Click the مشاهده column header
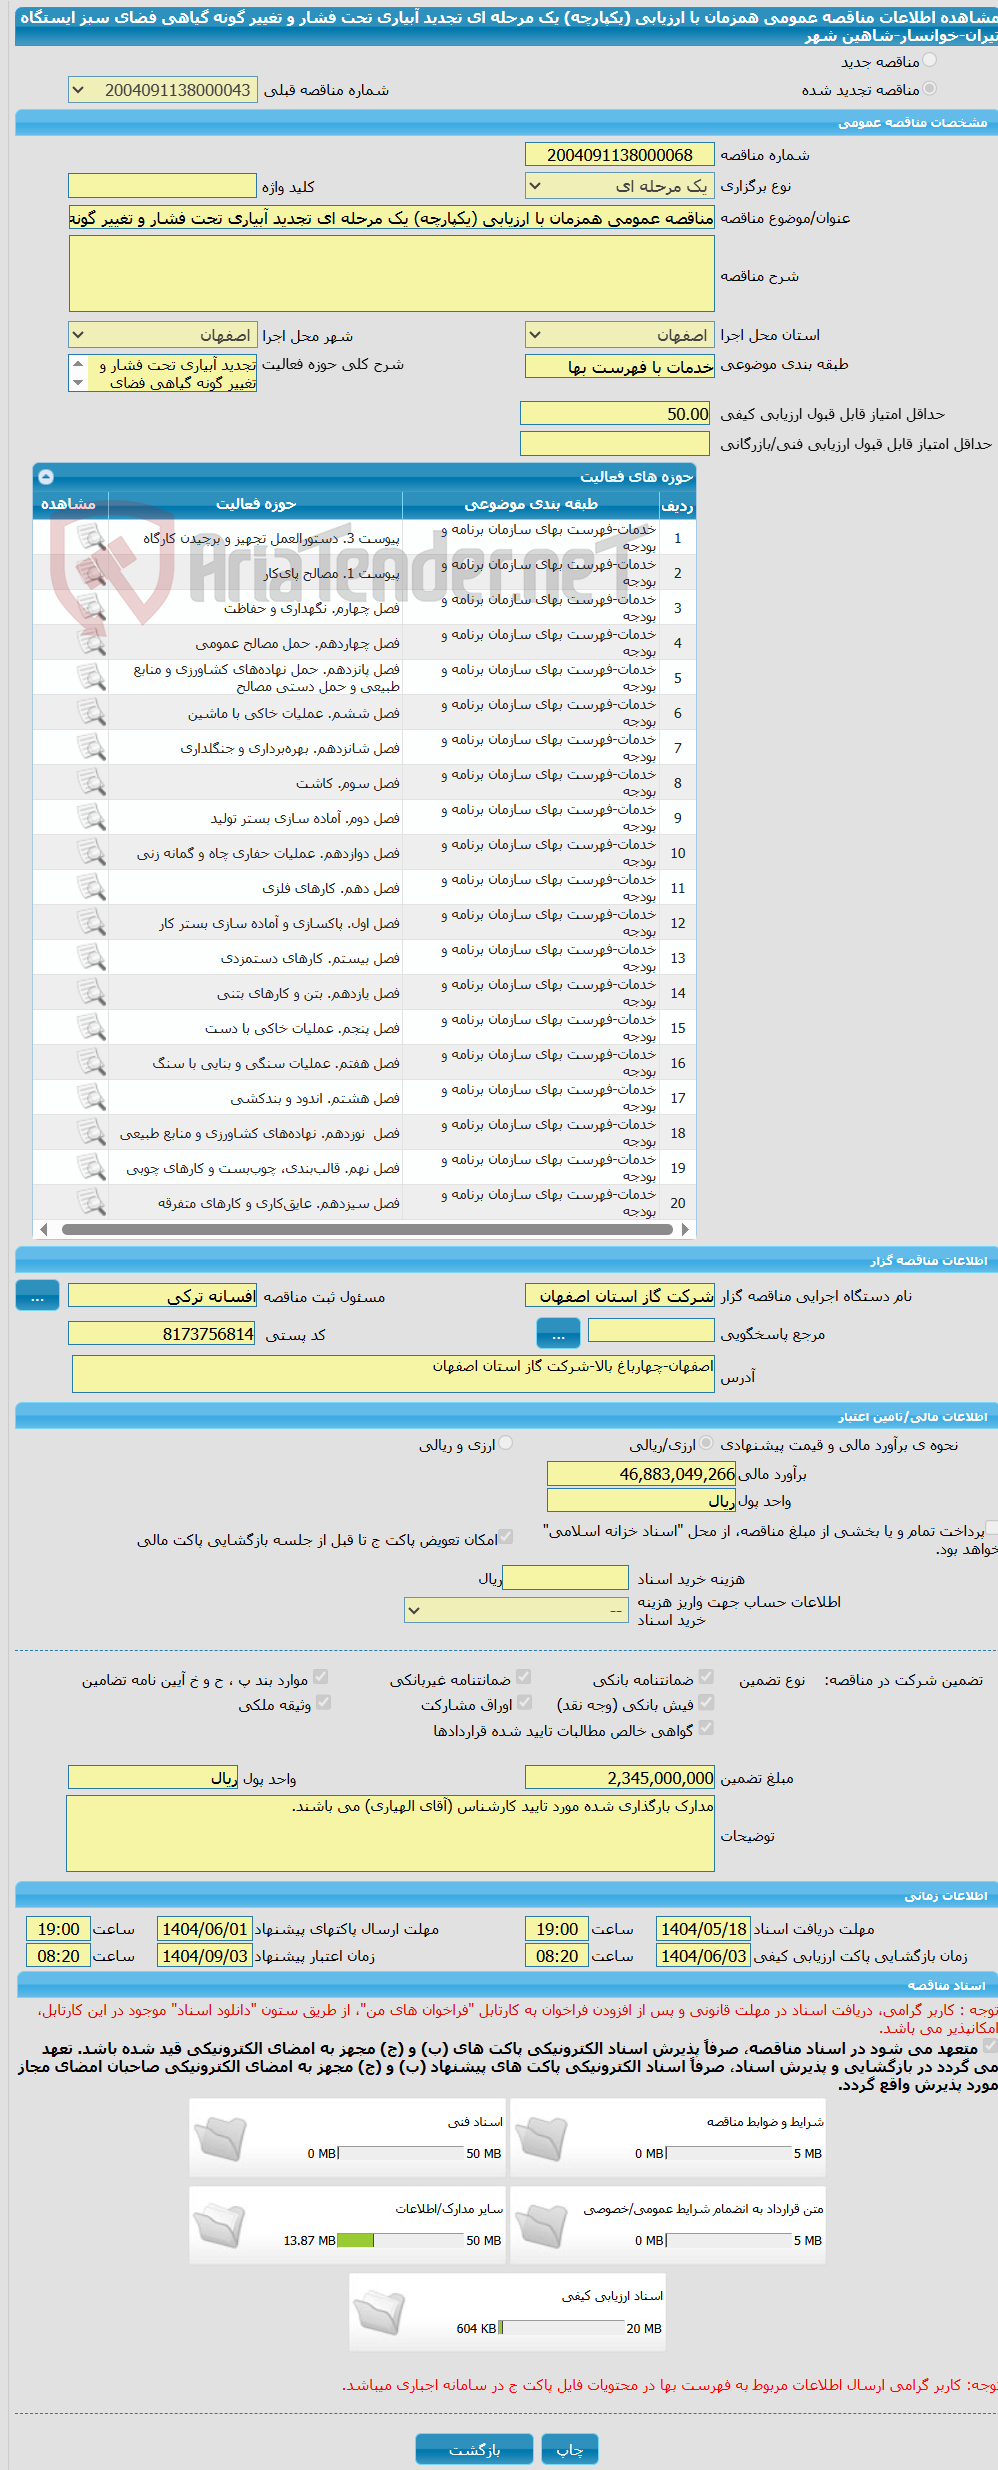The image size is (998, 2470). pyautogui.click(x=68, y=504)
